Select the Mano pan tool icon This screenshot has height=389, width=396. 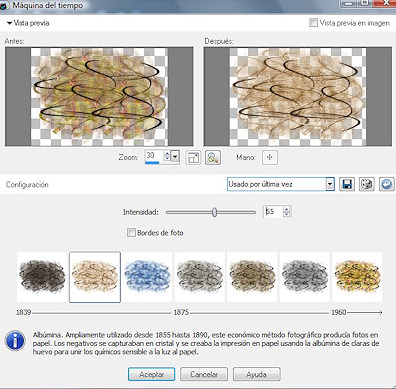coord(270,157)
